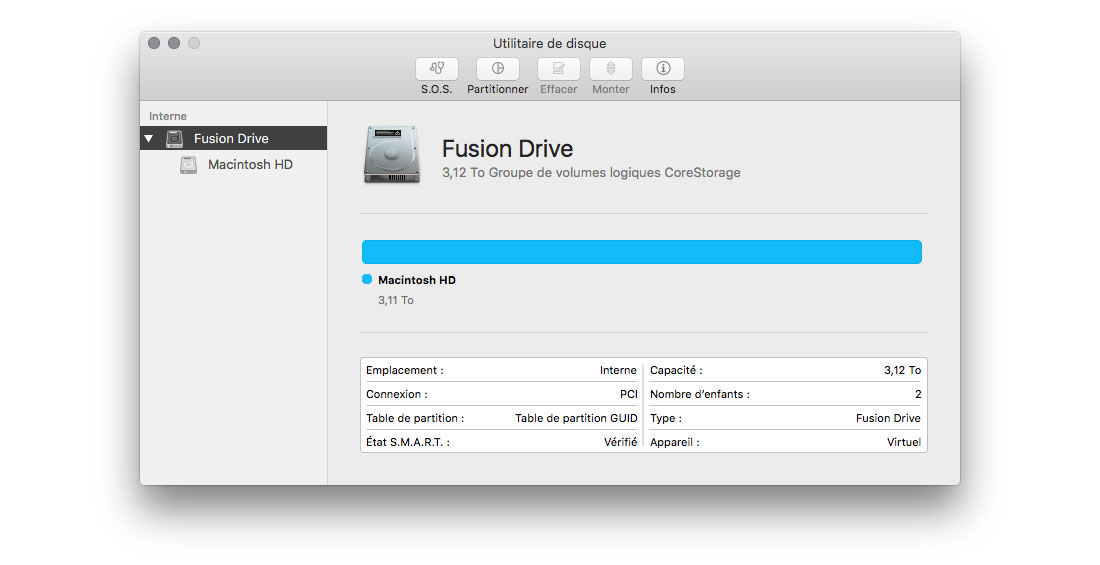
Task: Click the État S.M.A.R.T. value Vérifié
Action: 620,441
